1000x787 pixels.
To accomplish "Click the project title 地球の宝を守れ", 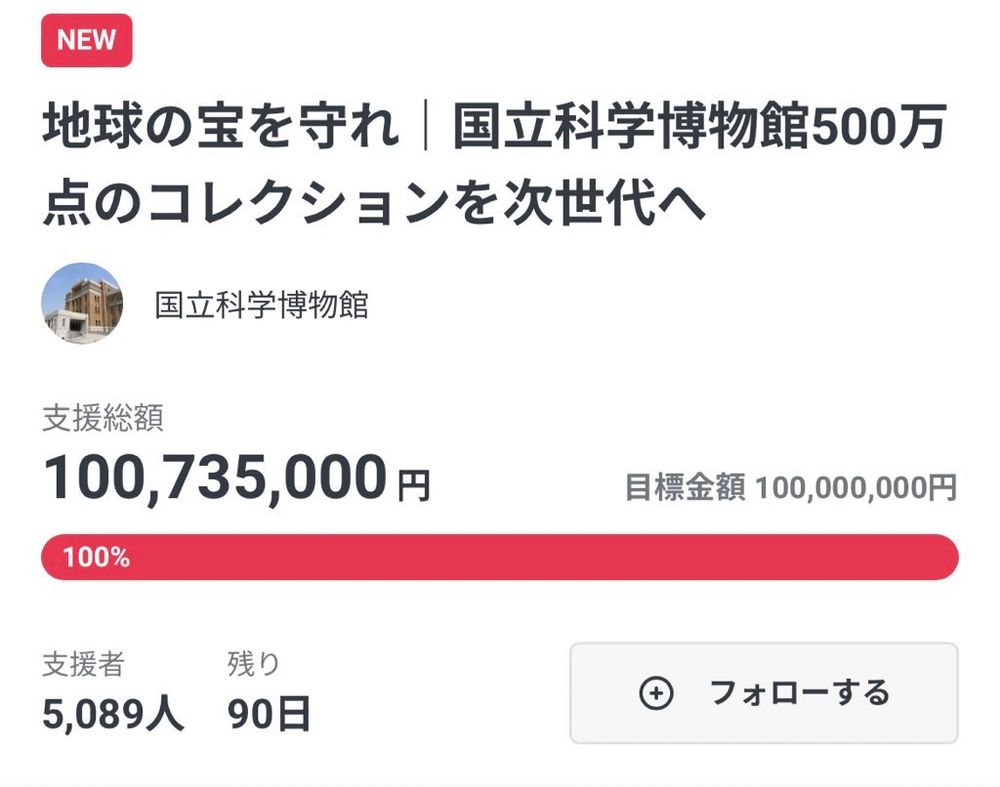I will (x=221, y=126).
